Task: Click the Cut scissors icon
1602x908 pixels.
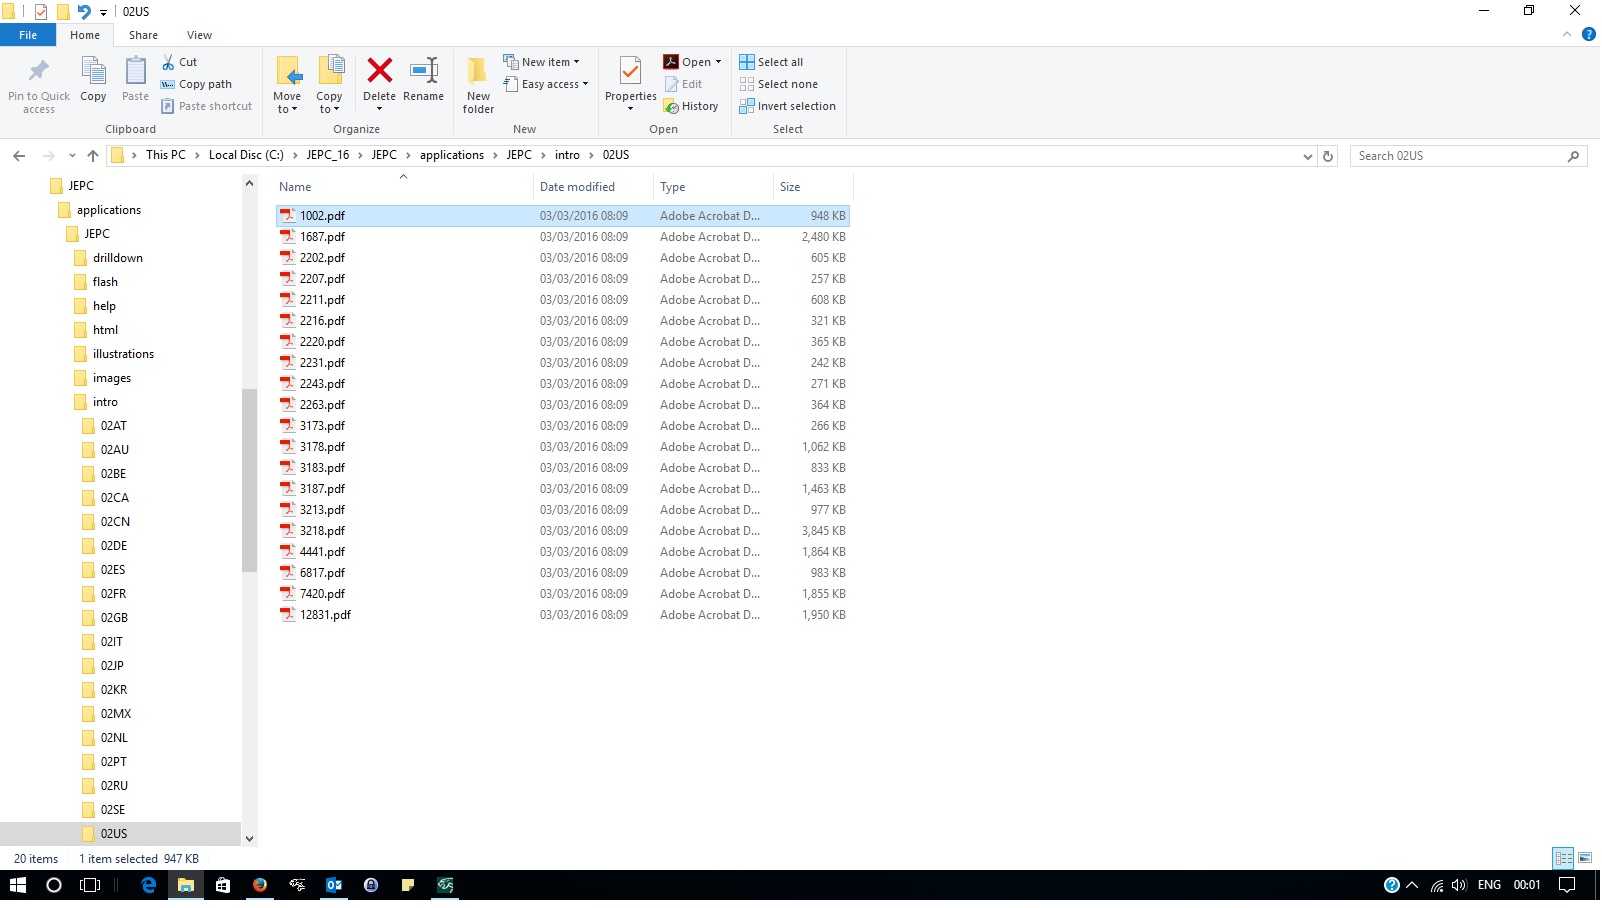Action: pyautogui.click(x=169, y=62)
